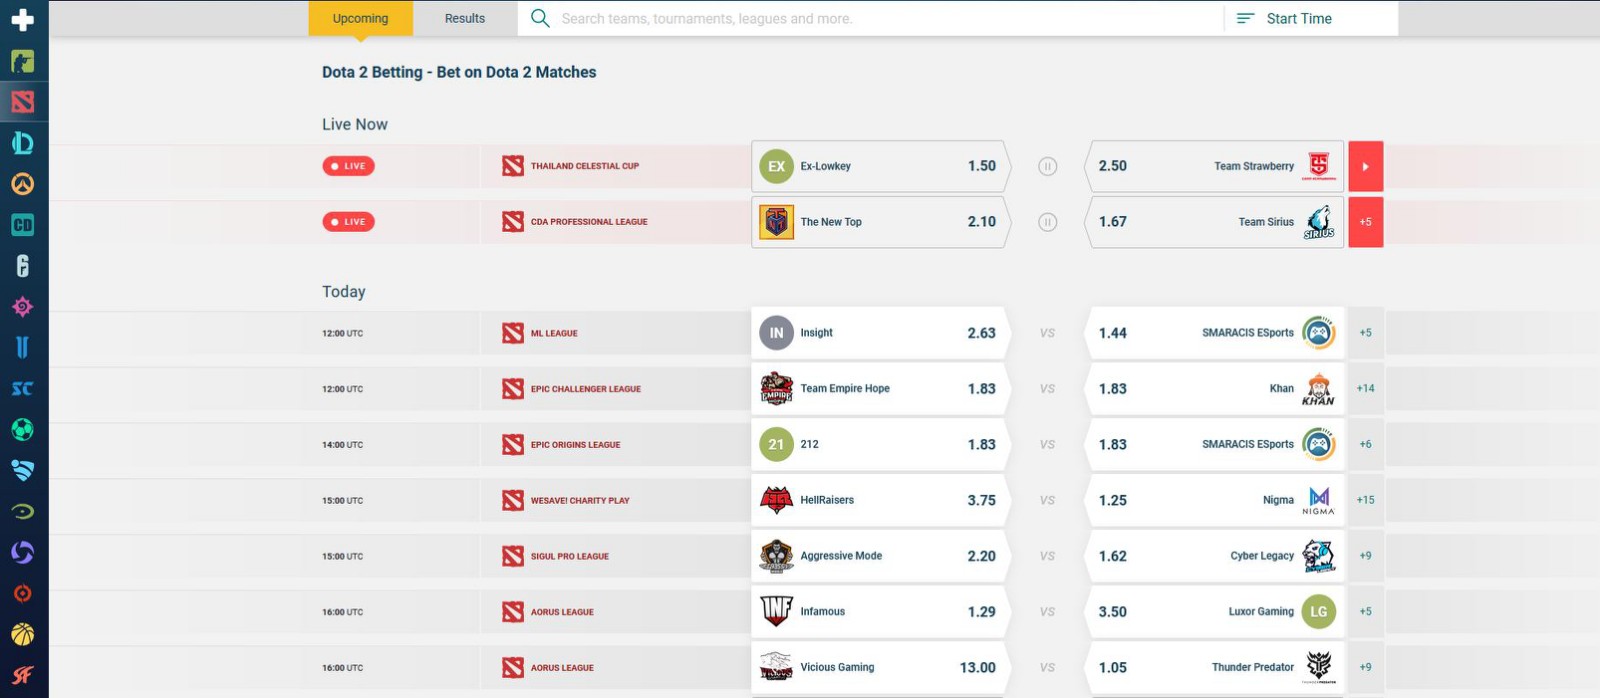Bet on Aggressive Mode at 2.20
This screenshot has width=1600, height=698.
(x=881, y=556)
